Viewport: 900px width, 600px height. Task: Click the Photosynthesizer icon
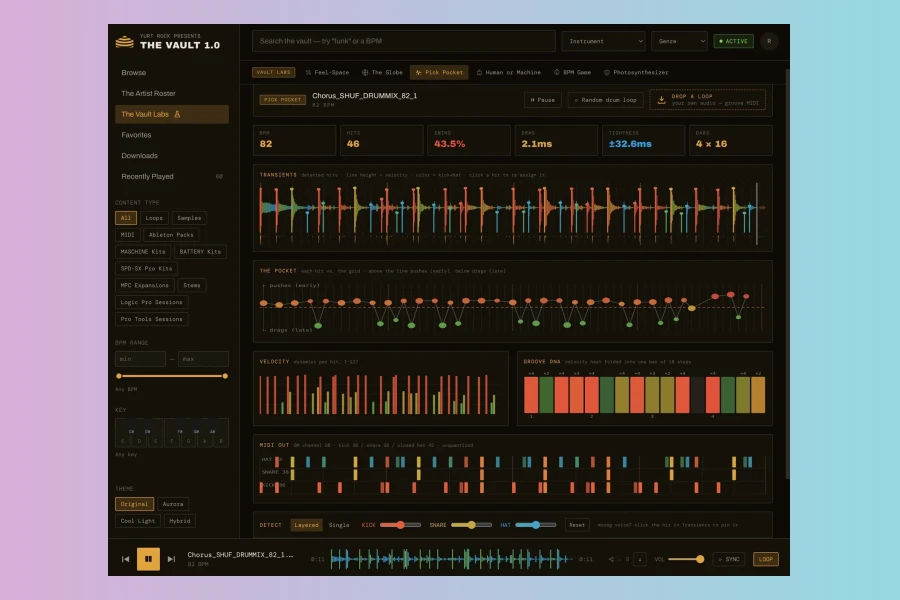[x=607, y=73]
